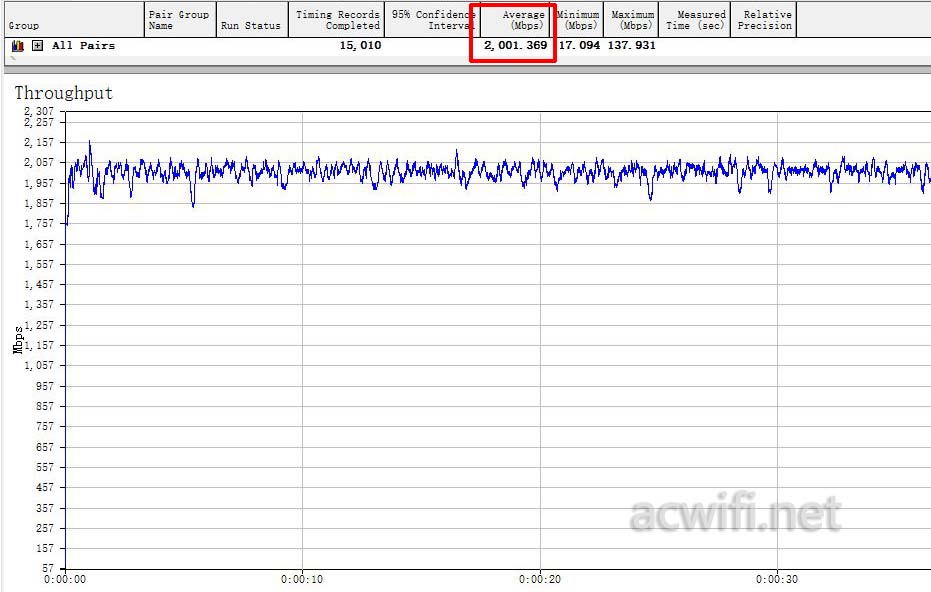Click the Minimum (Mbps) column header
Screen dimensions: 931x592
(x=577, y=20)
